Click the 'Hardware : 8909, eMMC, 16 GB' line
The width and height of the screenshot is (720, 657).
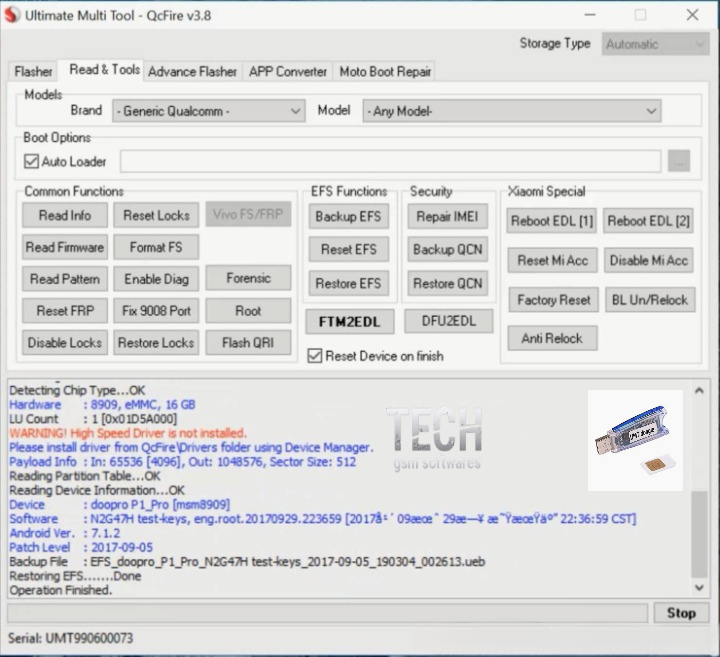click(x=102, y=404)
